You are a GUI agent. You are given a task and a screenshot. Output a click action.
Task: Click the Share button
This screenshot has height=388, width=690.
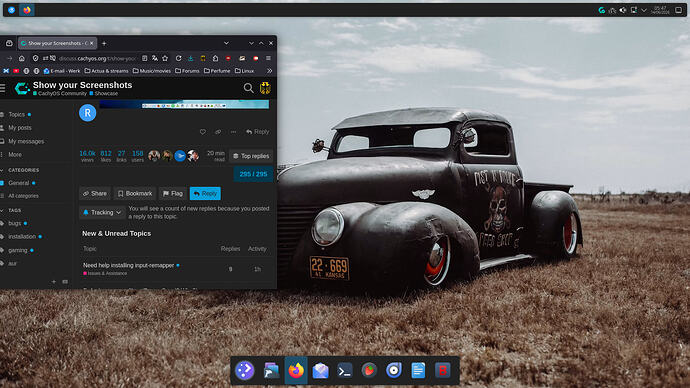95,194
